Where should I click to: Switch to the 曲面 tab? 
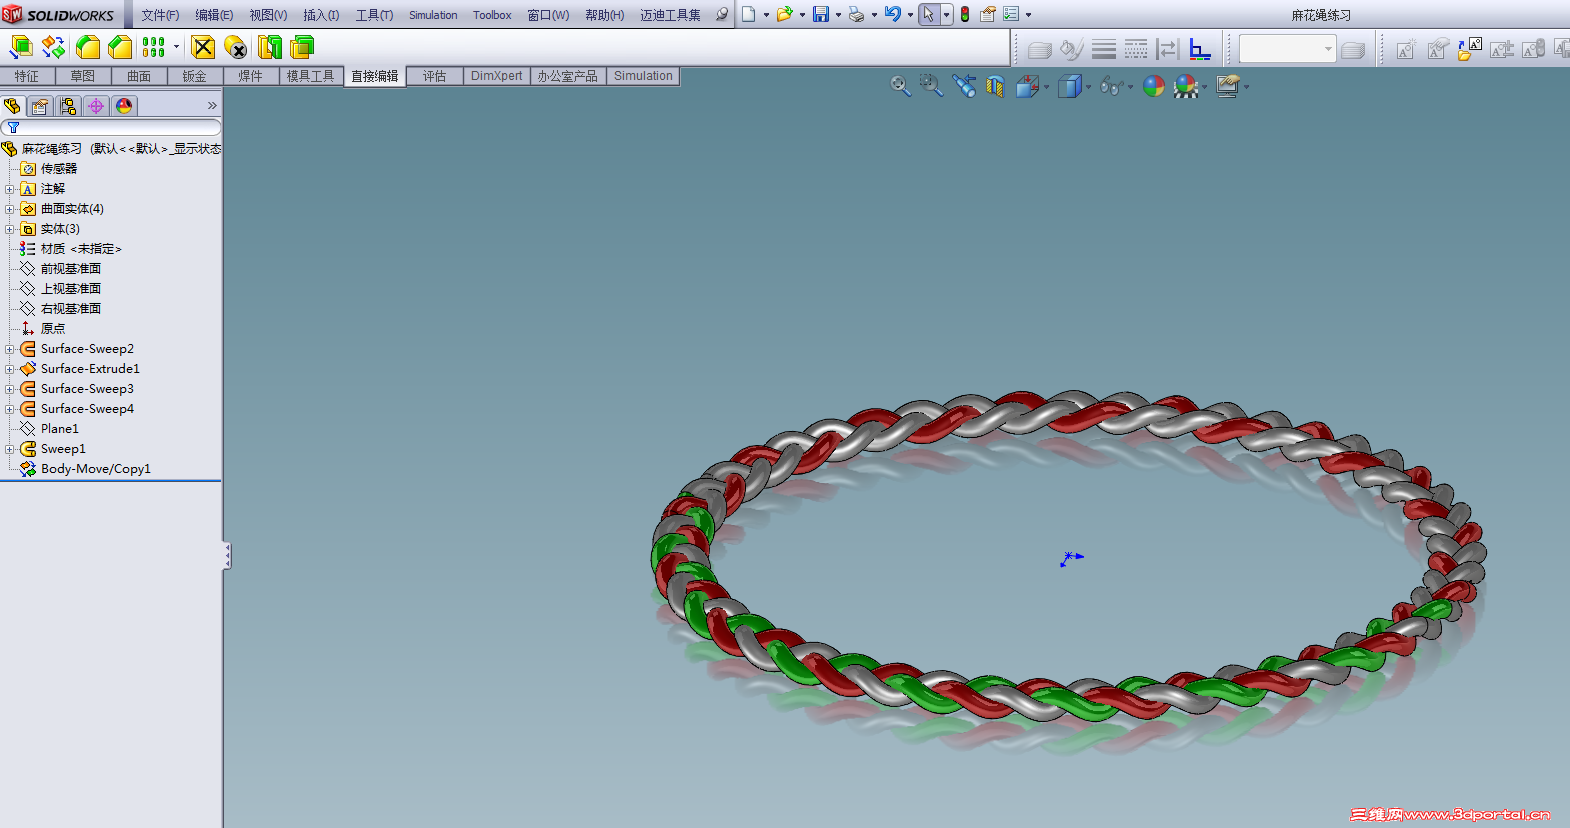click(x=139, y=76)
